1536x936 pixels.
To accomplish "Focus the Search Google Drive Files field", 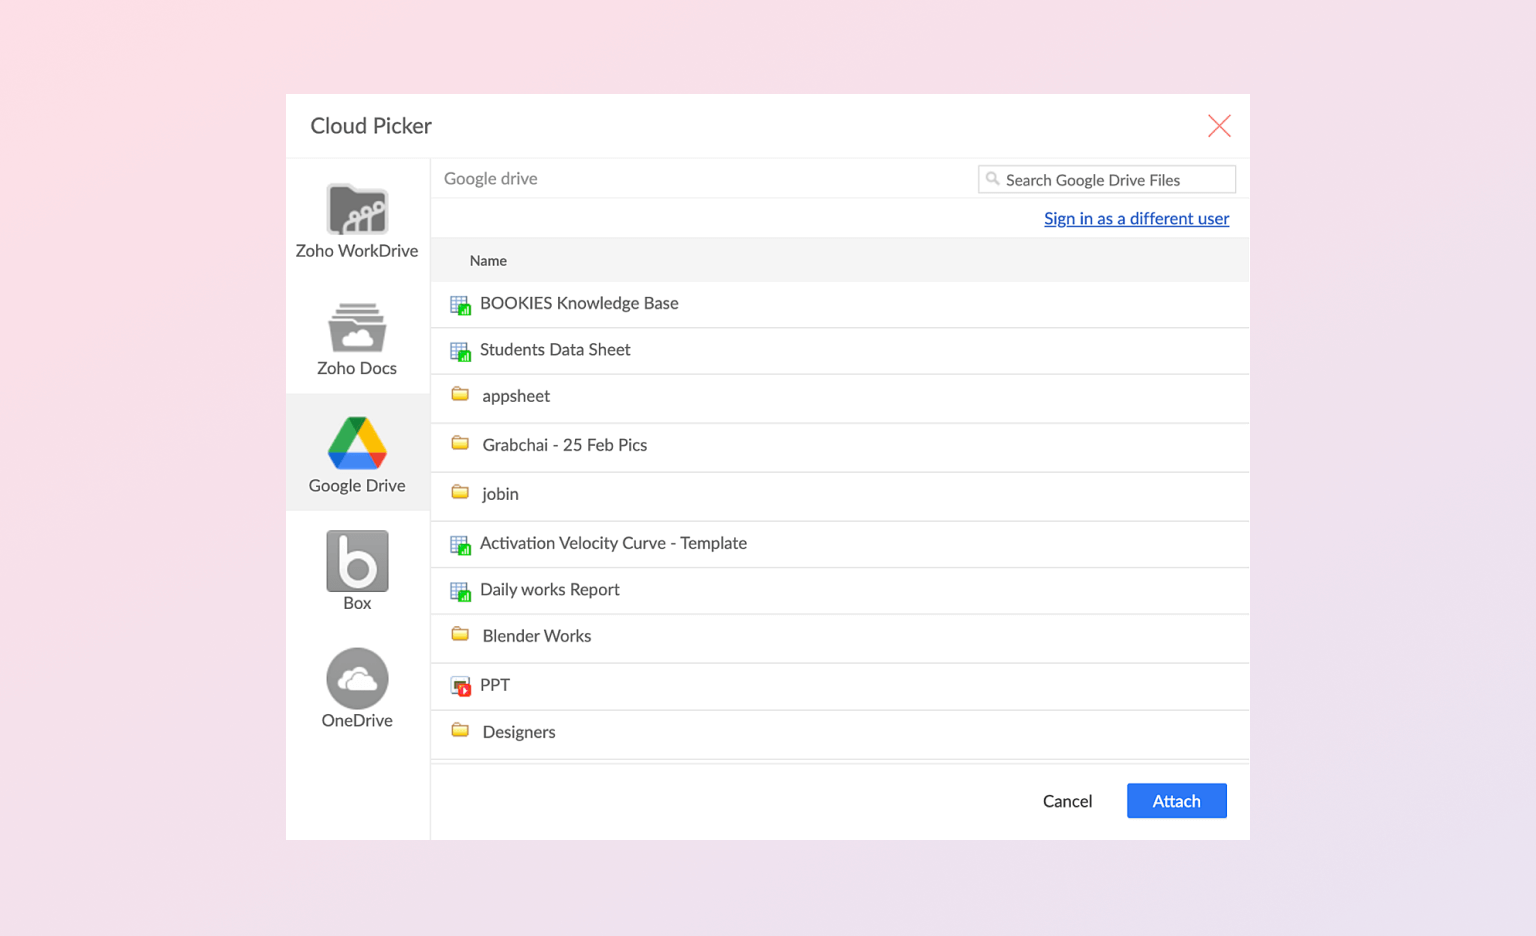I will point(1107,179).
